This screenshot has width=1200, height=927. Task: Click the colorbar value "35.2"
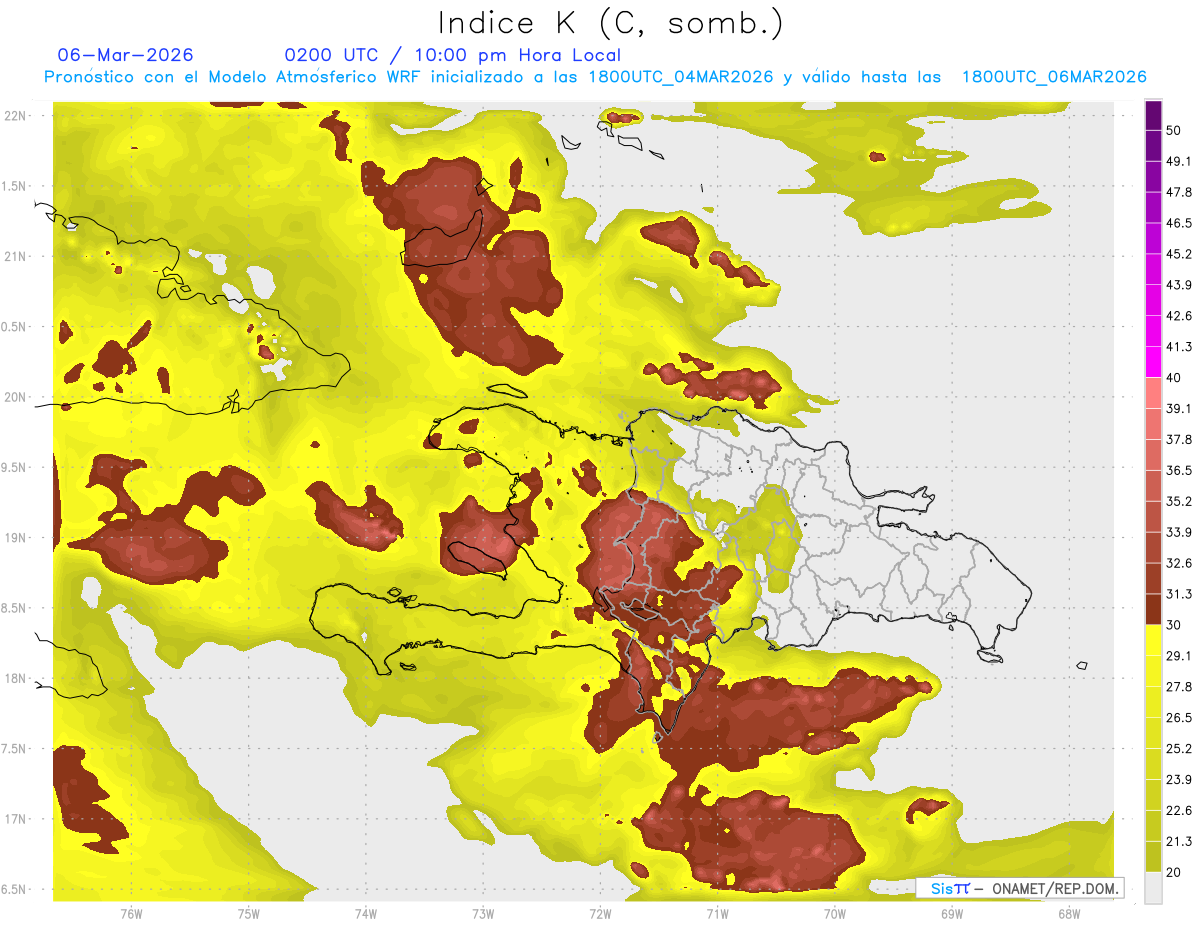click(x=1179, y=501)
